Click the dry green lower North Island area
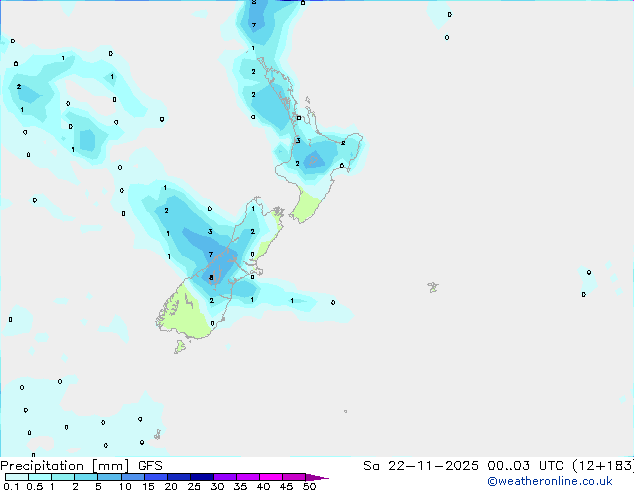Viewport: 634px width, 490px height. (304, 207)
